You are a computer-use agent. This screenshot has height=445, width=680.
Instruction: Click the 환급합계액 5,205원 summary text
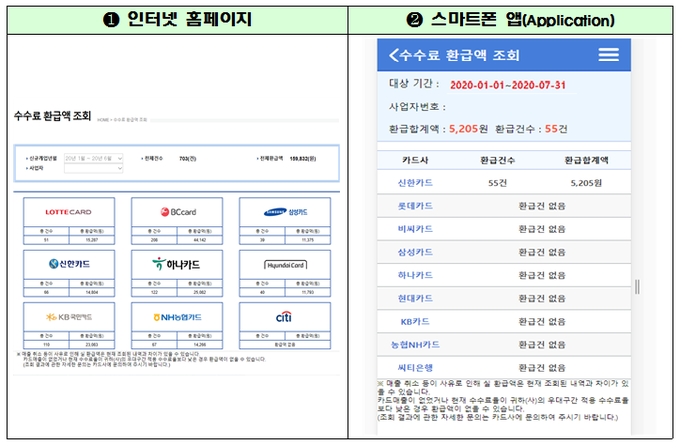point(438,129)
